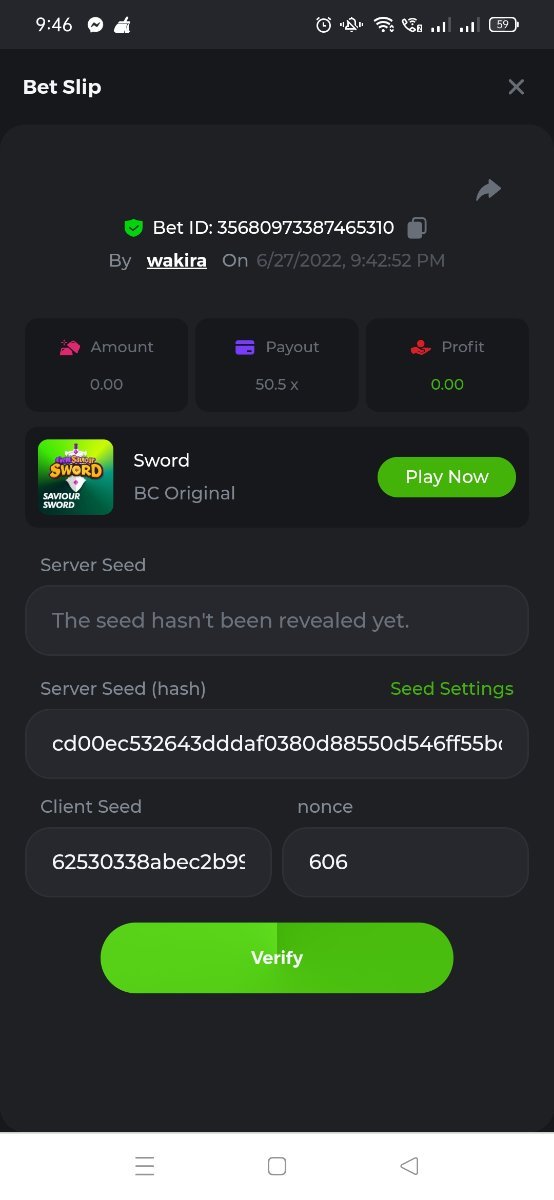The width and height of the screenshot is (554, 1200).
Task: Tap the Android home square button
Action: pyautogui.click(x=277, y=1166)
